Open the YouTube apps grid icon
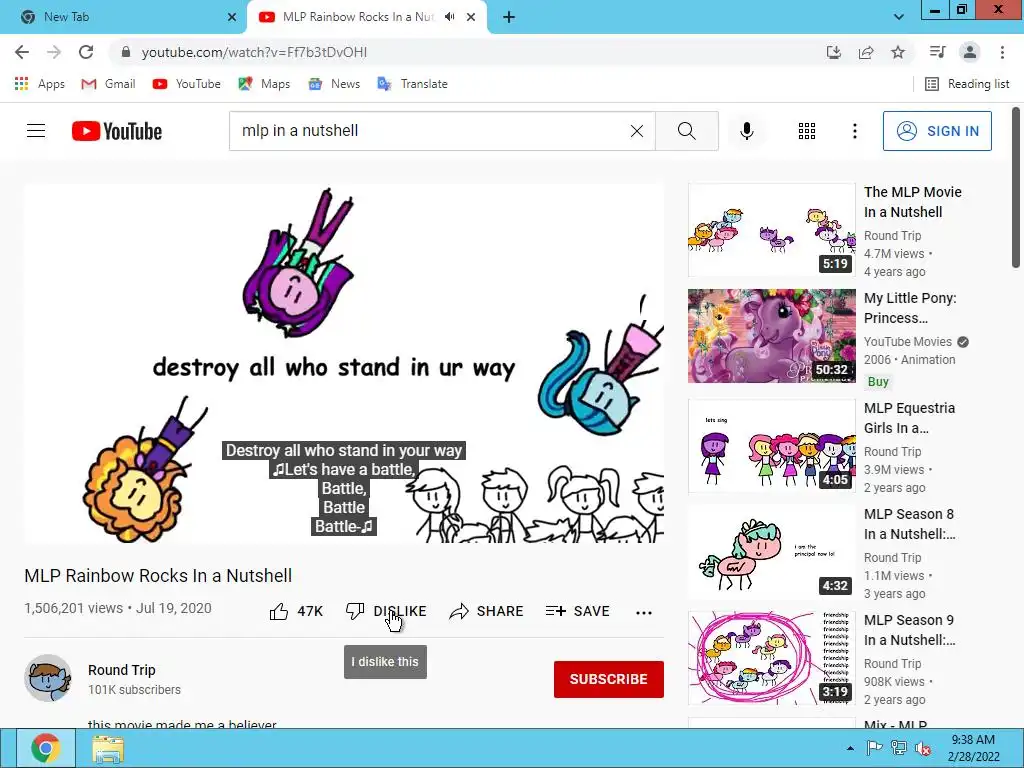The height and width of the screenshot is (768, 1024). click(x=807, y=131)
